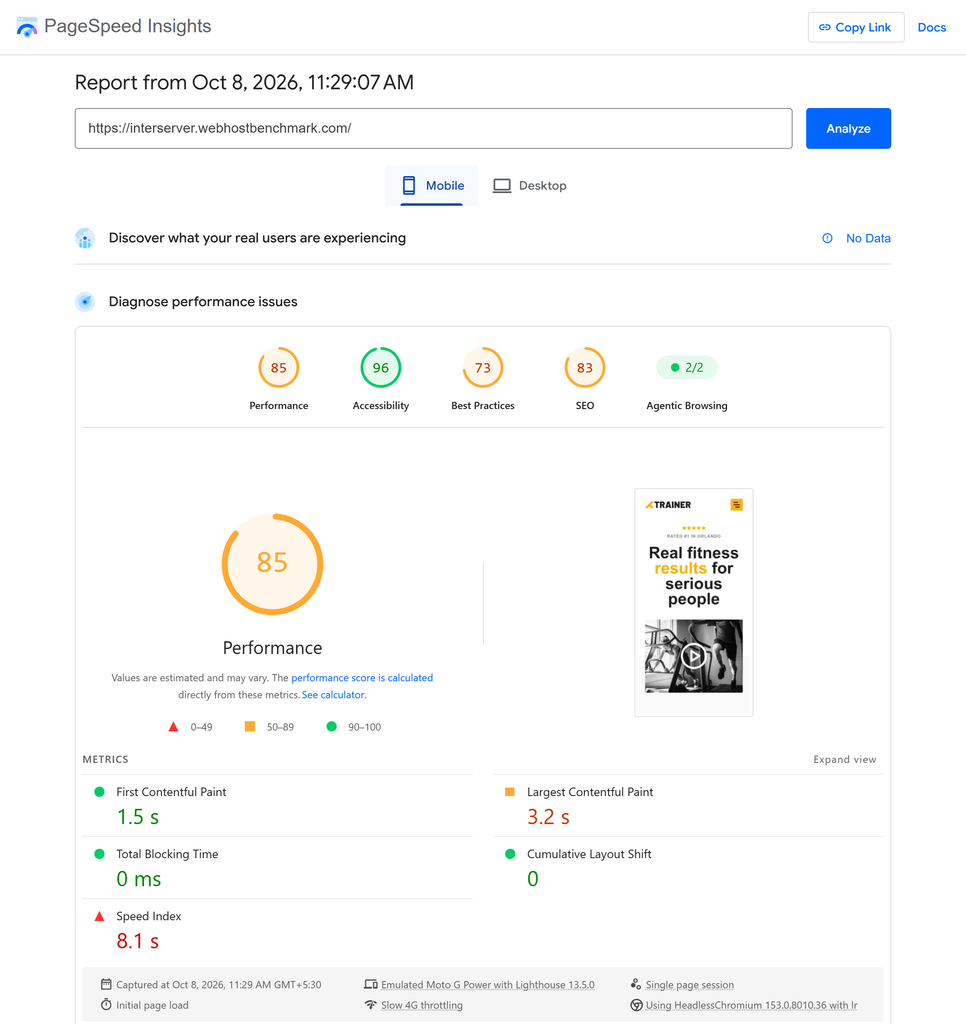966x1024 pixels.
Task: Open the Docs link
Action: [931, 27]
